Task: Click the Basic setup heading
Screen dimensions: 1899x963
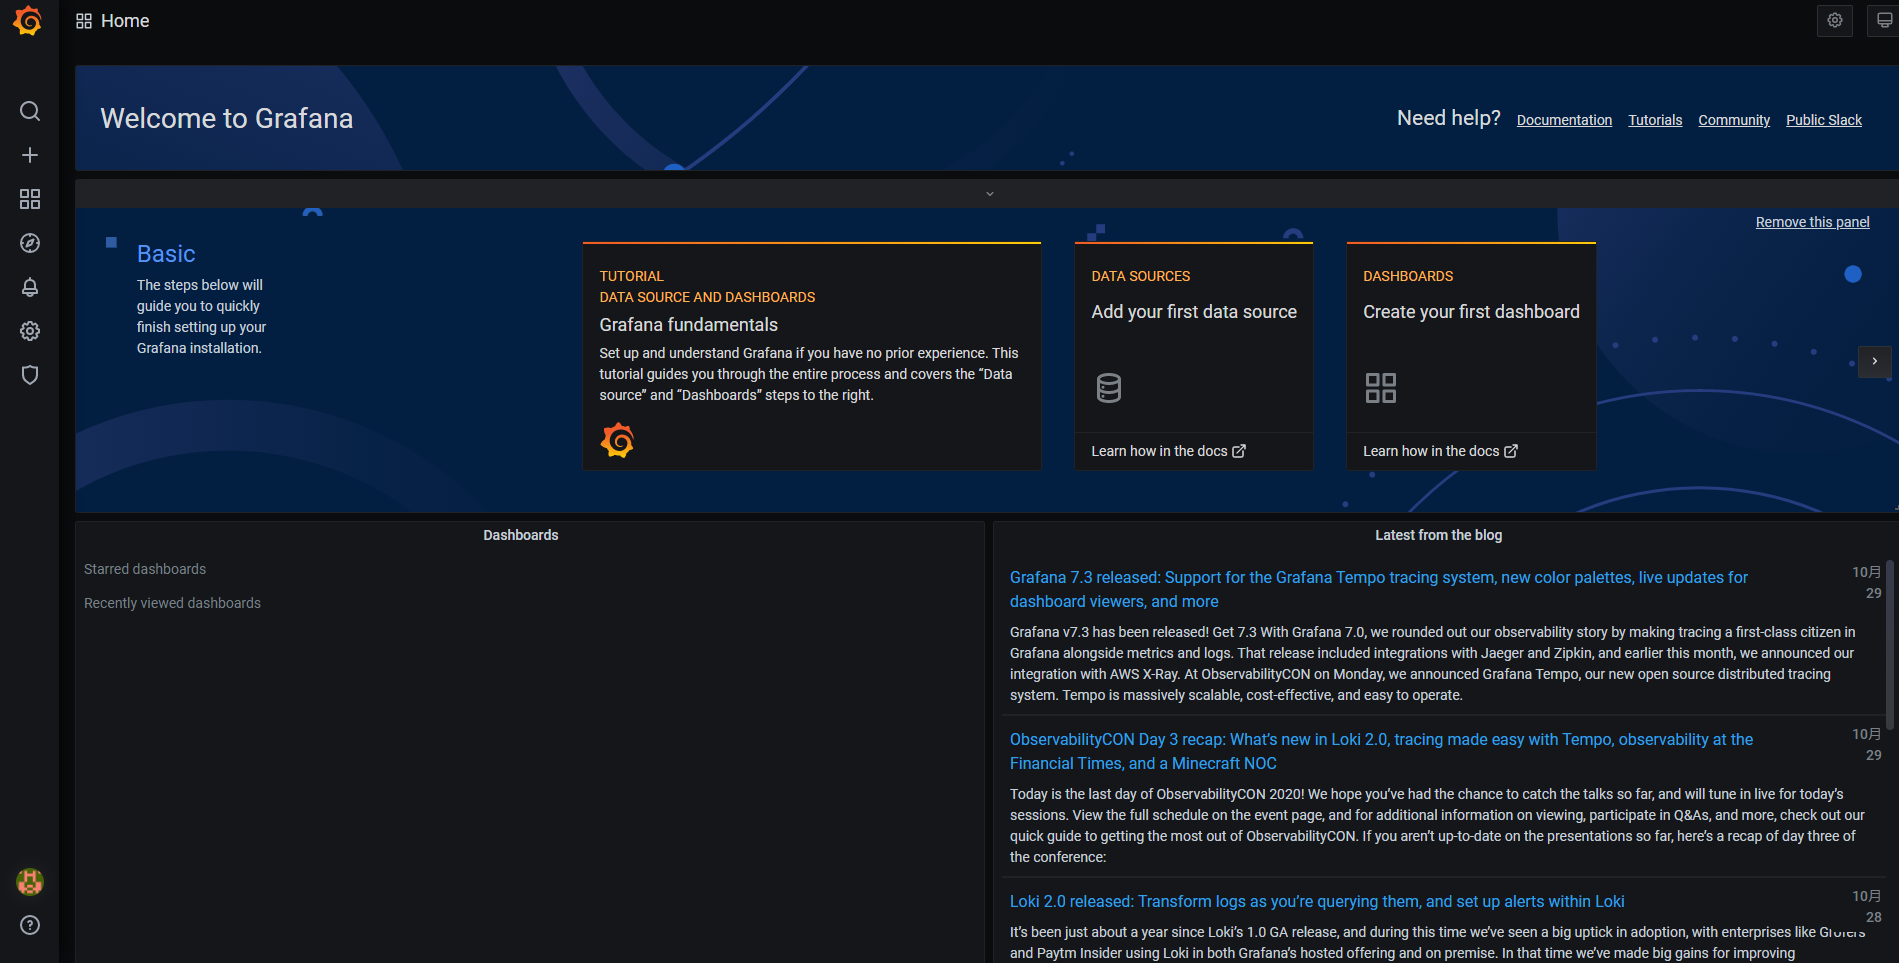Action: pyautogui.click(x=166, y=254)
